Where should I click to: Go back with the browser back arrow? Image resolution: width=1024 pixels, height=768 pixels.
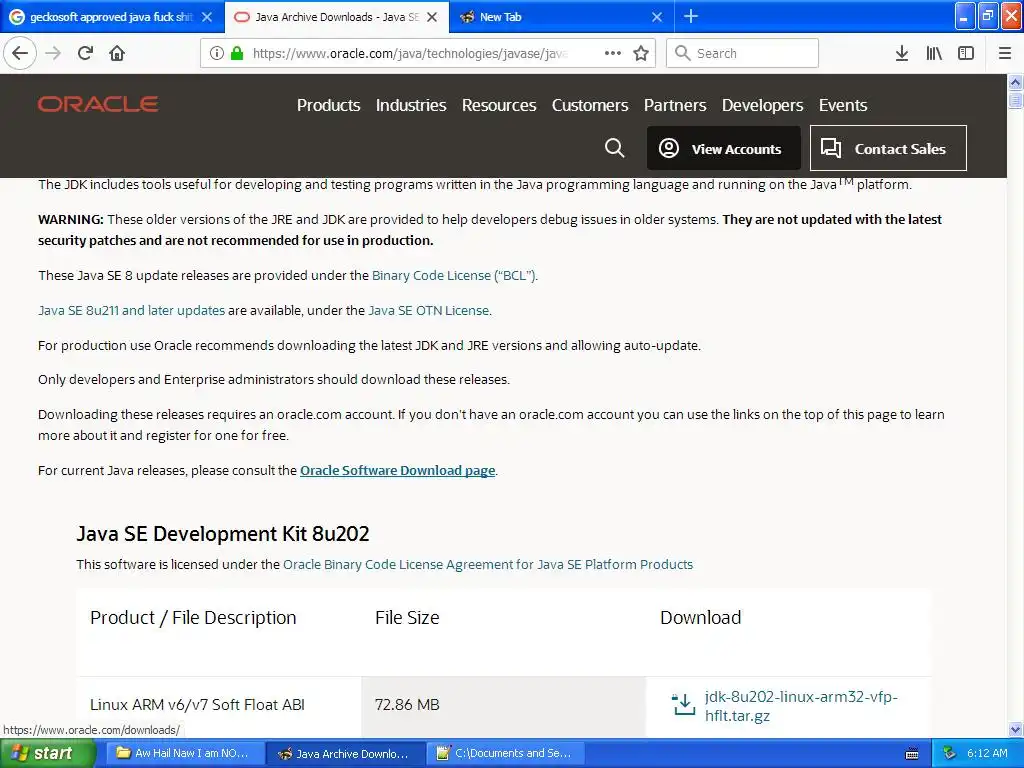click(20, 53)
